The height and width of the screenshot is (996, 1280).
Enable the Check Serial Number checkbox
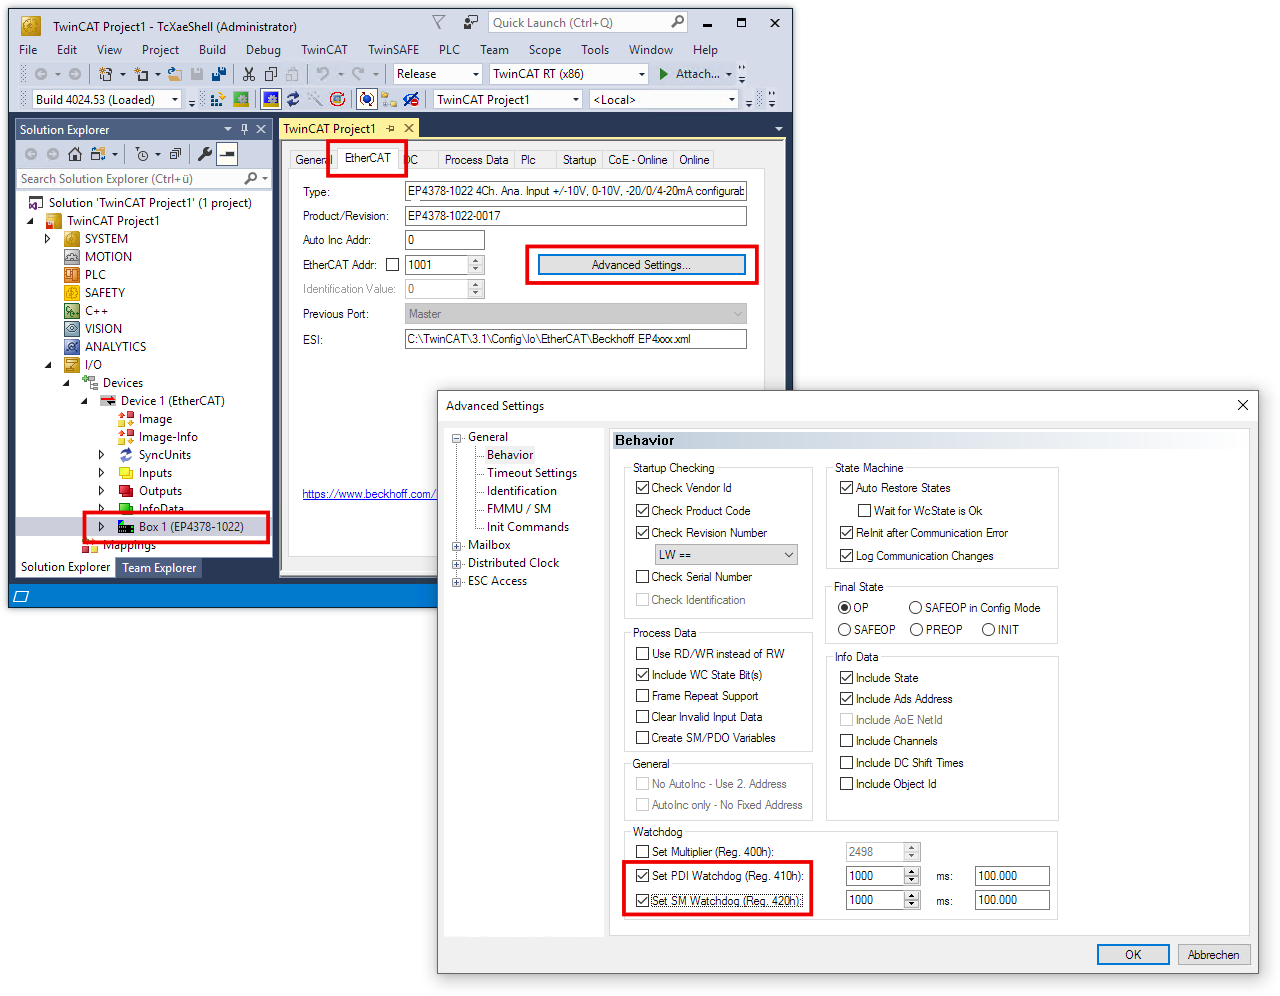pyautogui.click(x=643, y=577)
